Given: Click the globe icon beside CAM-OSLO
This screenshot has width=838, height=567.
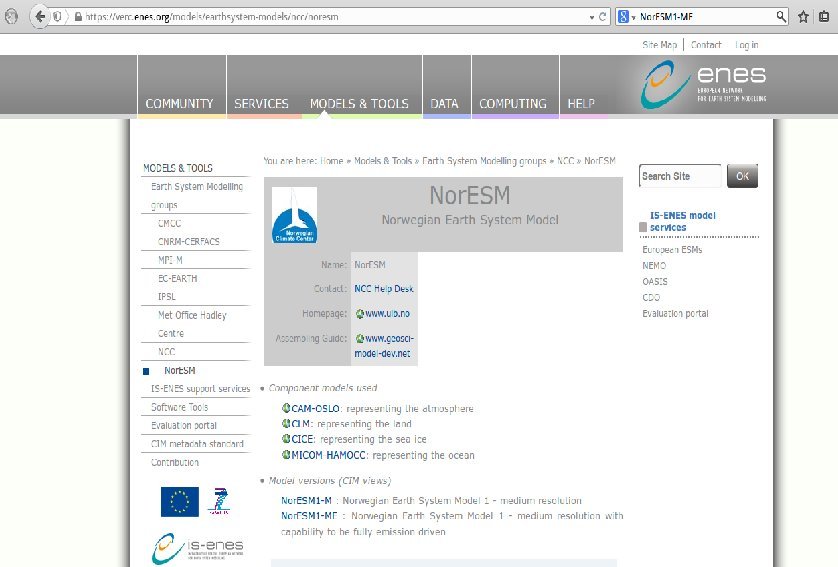Looking at the screenshot, I should [286, 408].
